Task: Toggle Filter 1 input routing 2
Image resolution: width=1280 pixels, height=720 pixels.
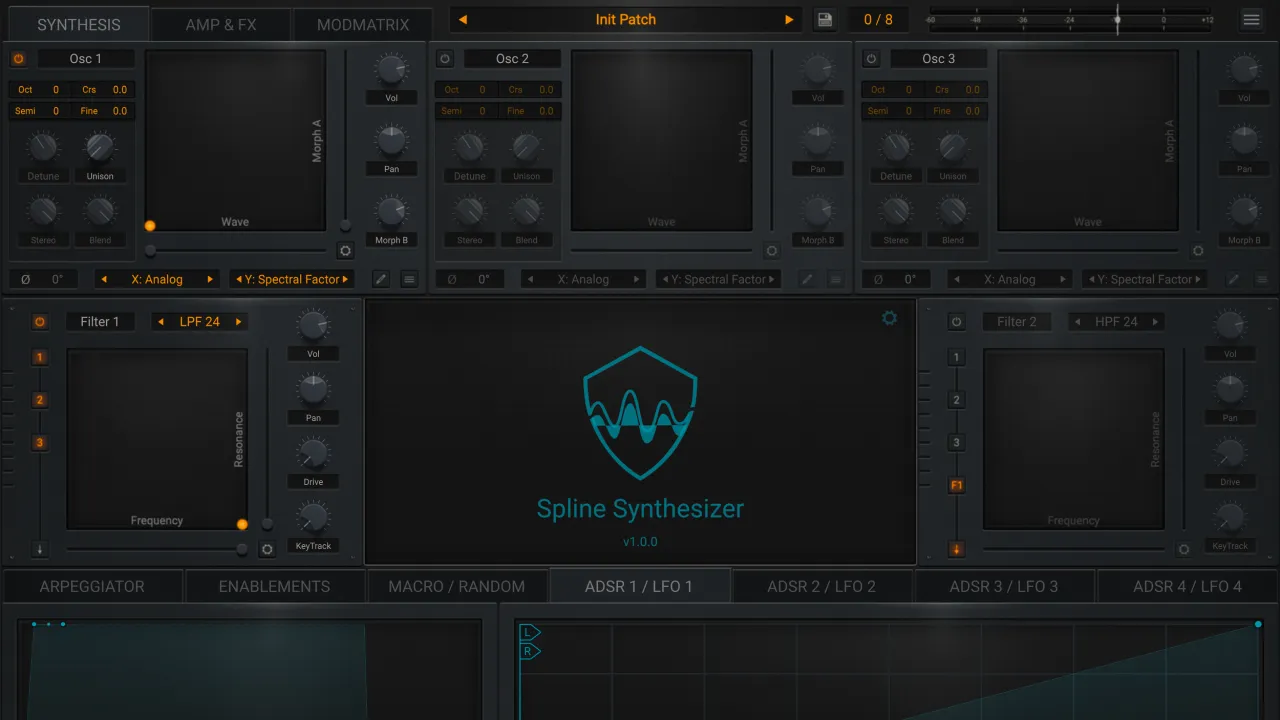Action: (40, 400)
